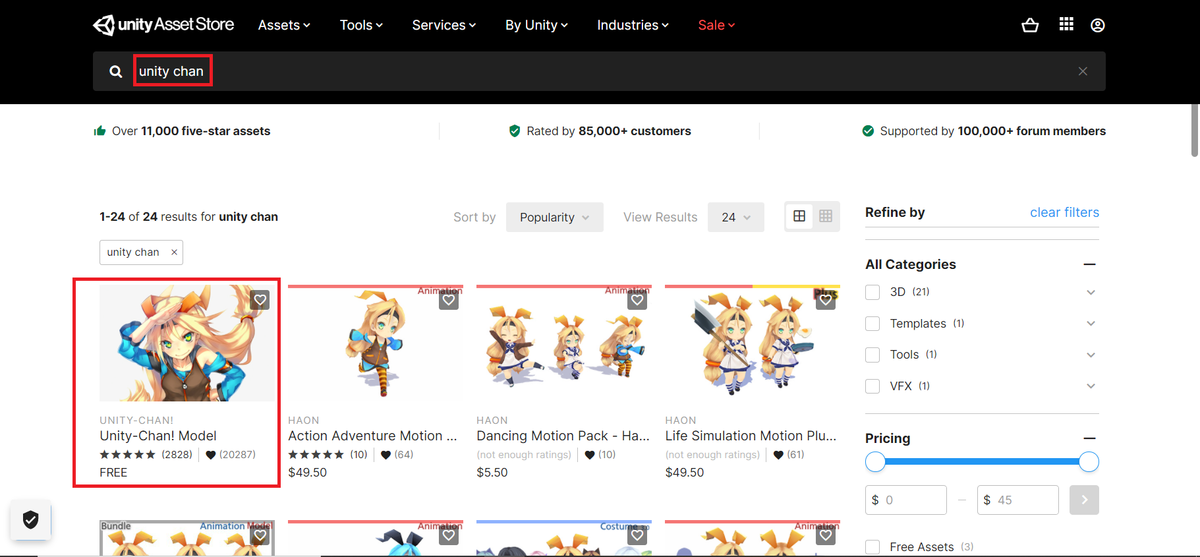The height and width of the screenshot is (557, 1200).
Task: Click the search magnifier icon
Action: (116, 72)
